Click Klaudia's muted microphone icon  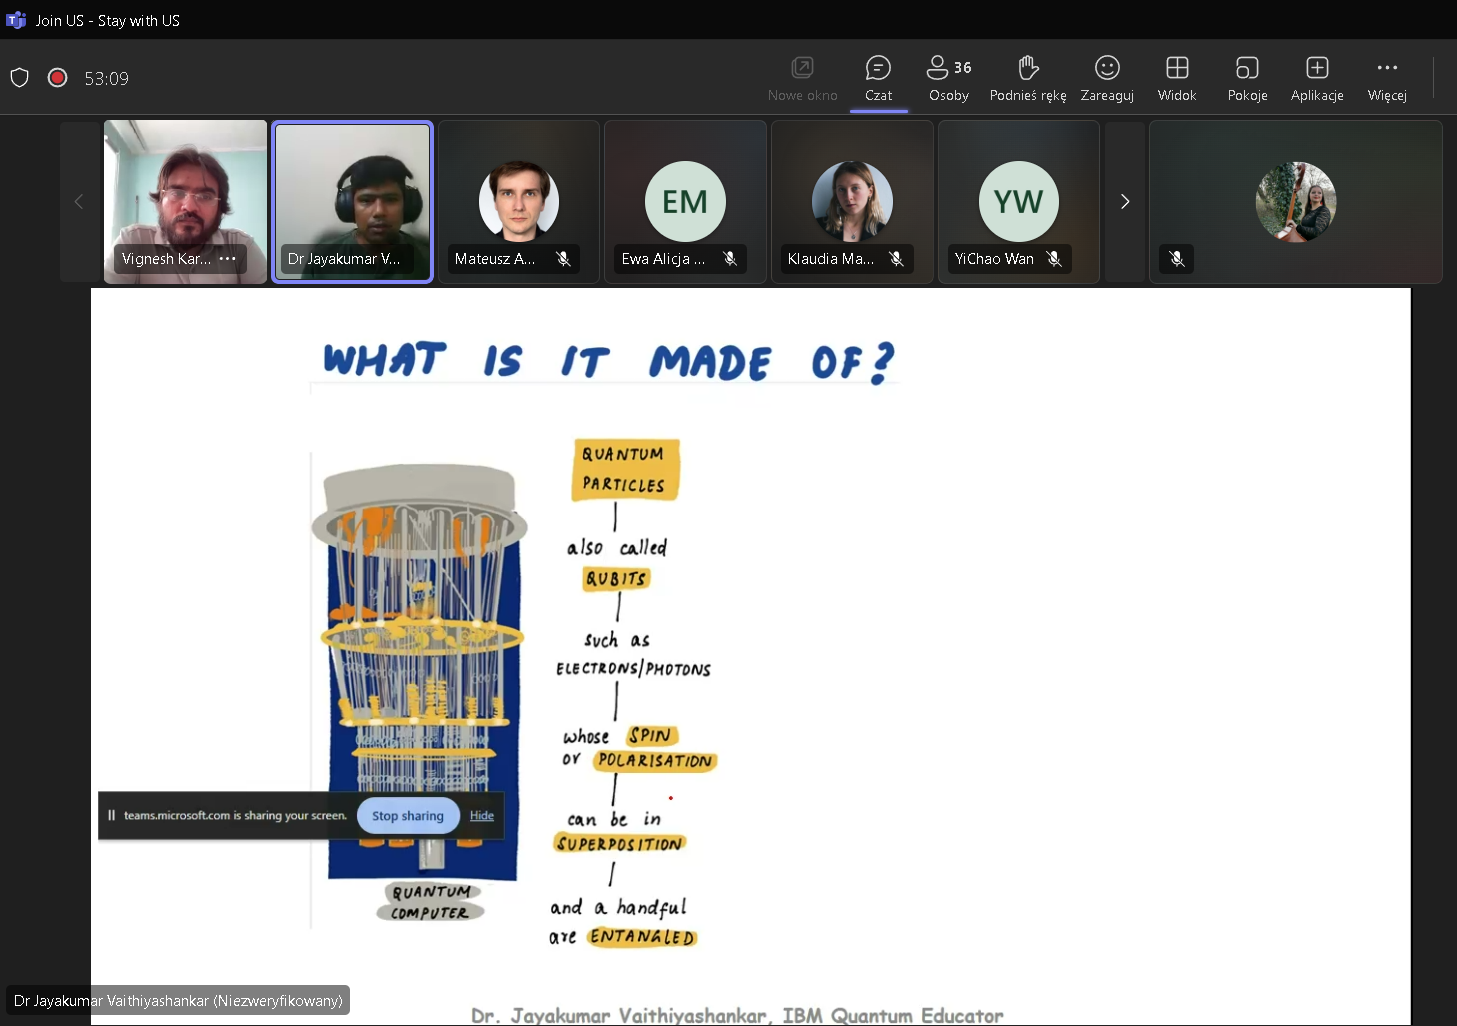pyautogui.click(x=897, y=259)
